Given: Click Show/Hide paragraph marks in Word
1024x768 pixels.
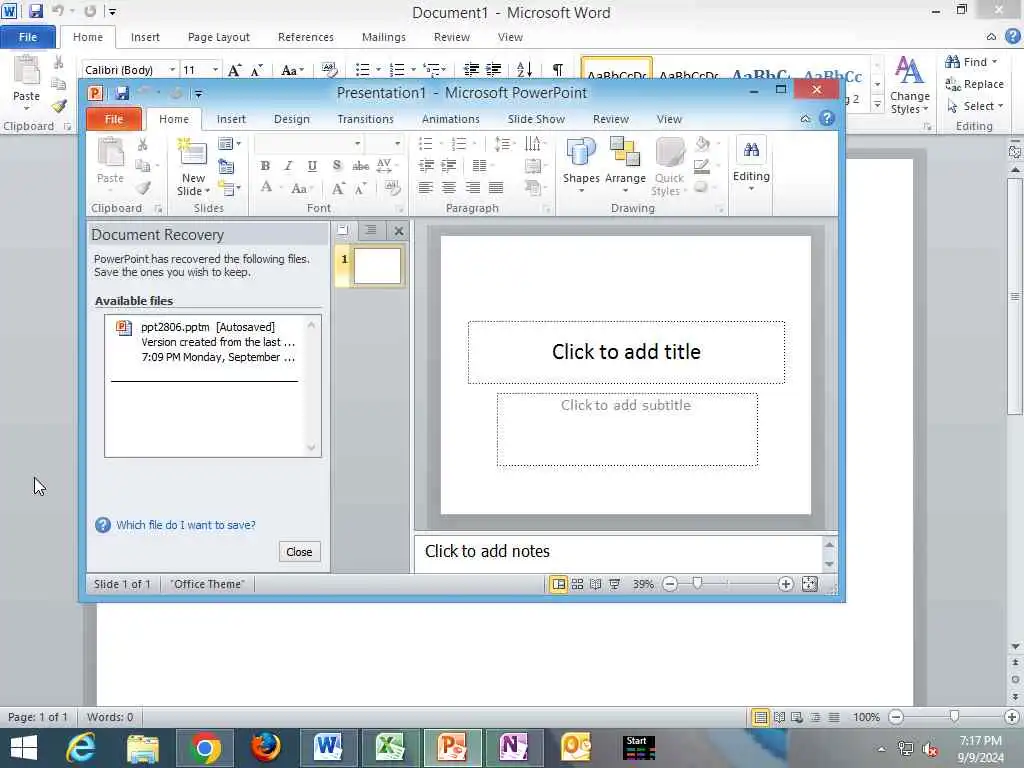Looking at the screenshot, I should click(558, 69).
